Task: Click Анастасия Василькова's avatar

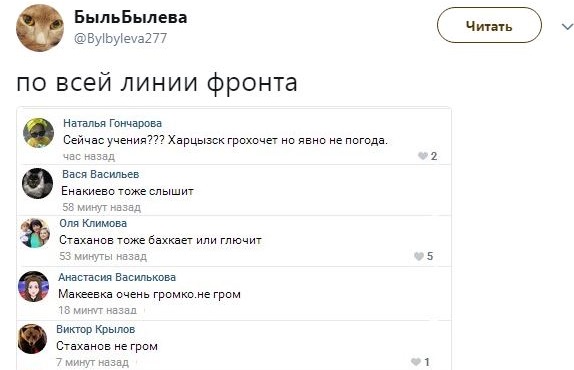Action: pyautogui.click(x=33, y=286)
